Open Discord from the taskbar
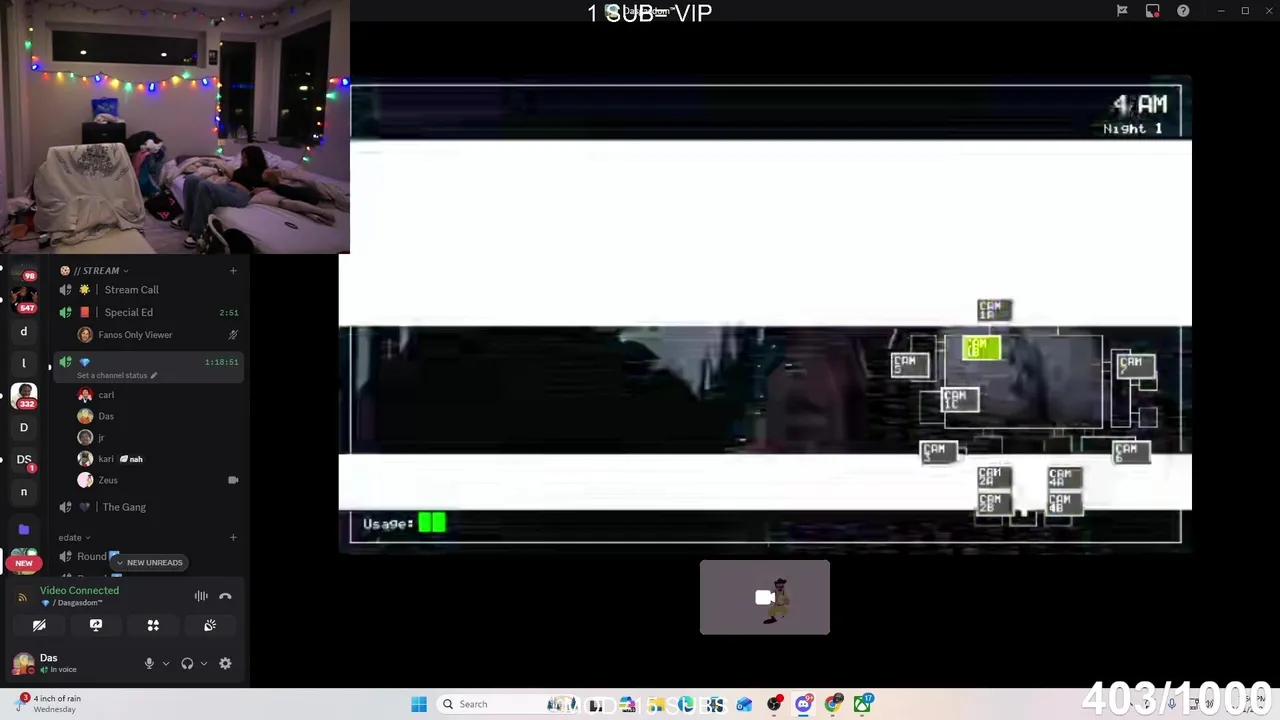The width and height of the screenshot is (1280, 720). click(x=803, y=704)
